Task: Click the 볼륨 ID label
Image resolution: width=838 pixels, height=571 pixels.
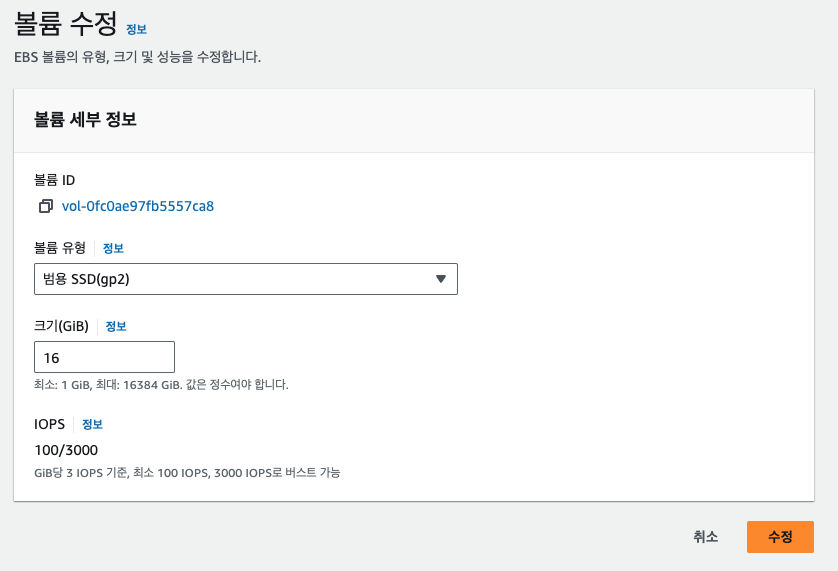Action: [x=55, y=180]
